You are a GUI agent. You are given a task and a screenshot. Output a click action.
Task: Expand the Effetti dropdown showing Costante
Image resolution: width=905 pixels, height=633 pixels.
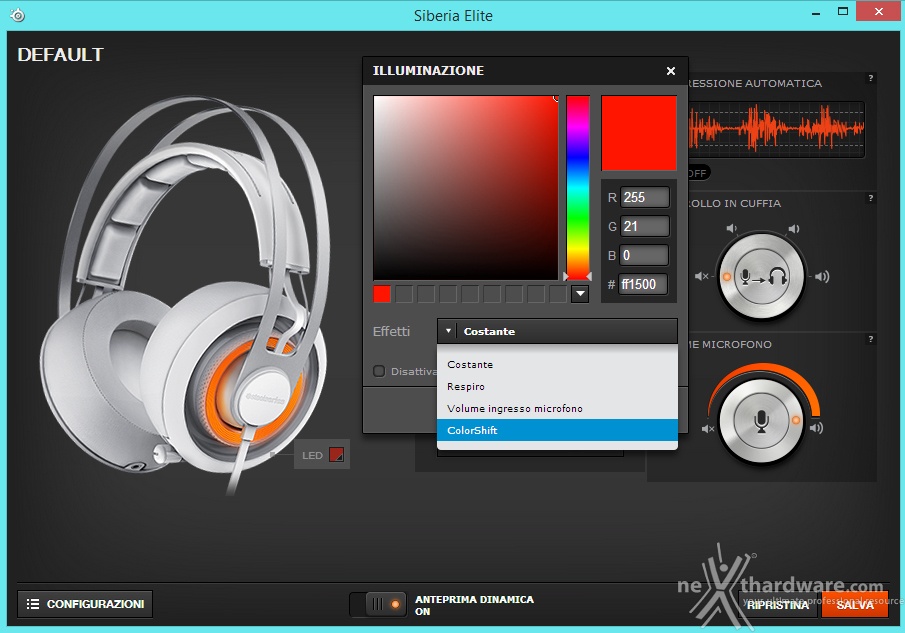click(x=557, y=331)
